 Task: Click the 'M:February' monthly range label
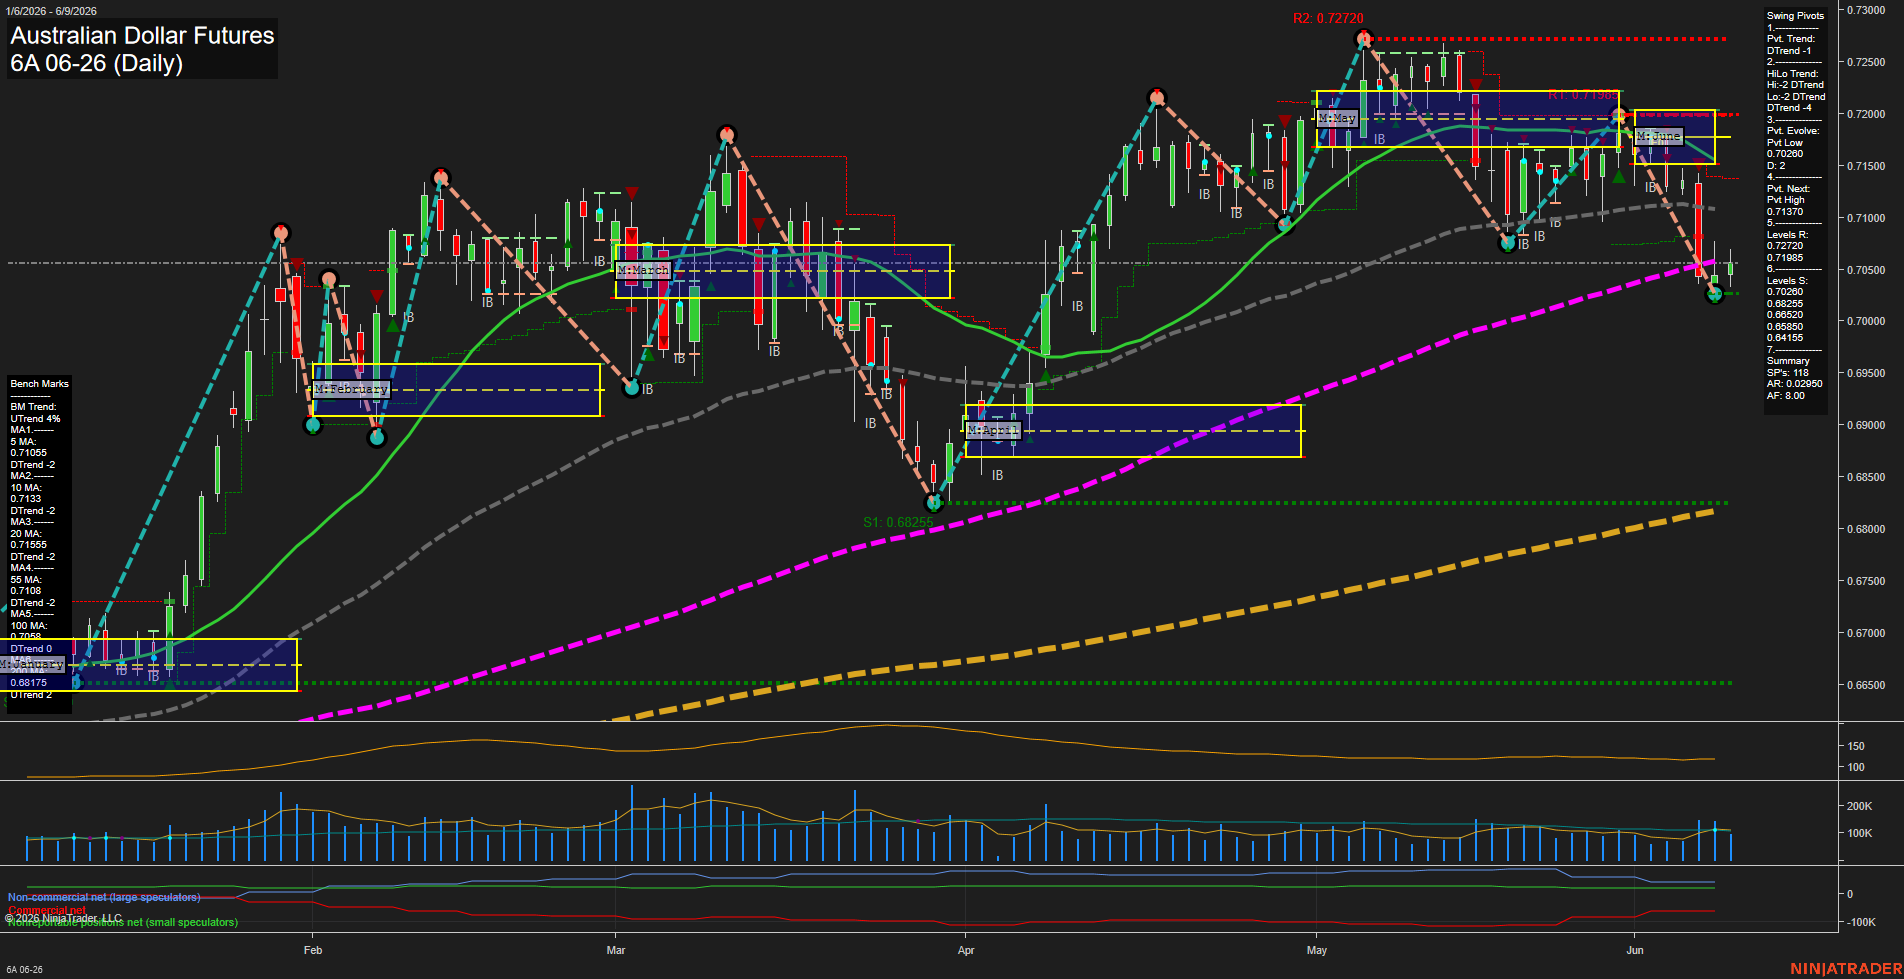tap(350, 389)
